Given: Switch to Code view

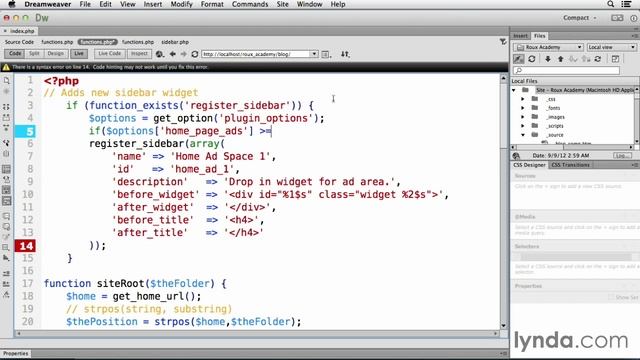Looking at the screenshot, I should click(15, 53).
